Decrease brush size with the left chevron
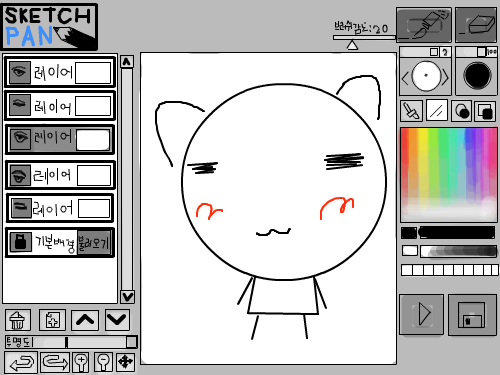The height and width of the screenshot is (375, 500). coord(405,78)
